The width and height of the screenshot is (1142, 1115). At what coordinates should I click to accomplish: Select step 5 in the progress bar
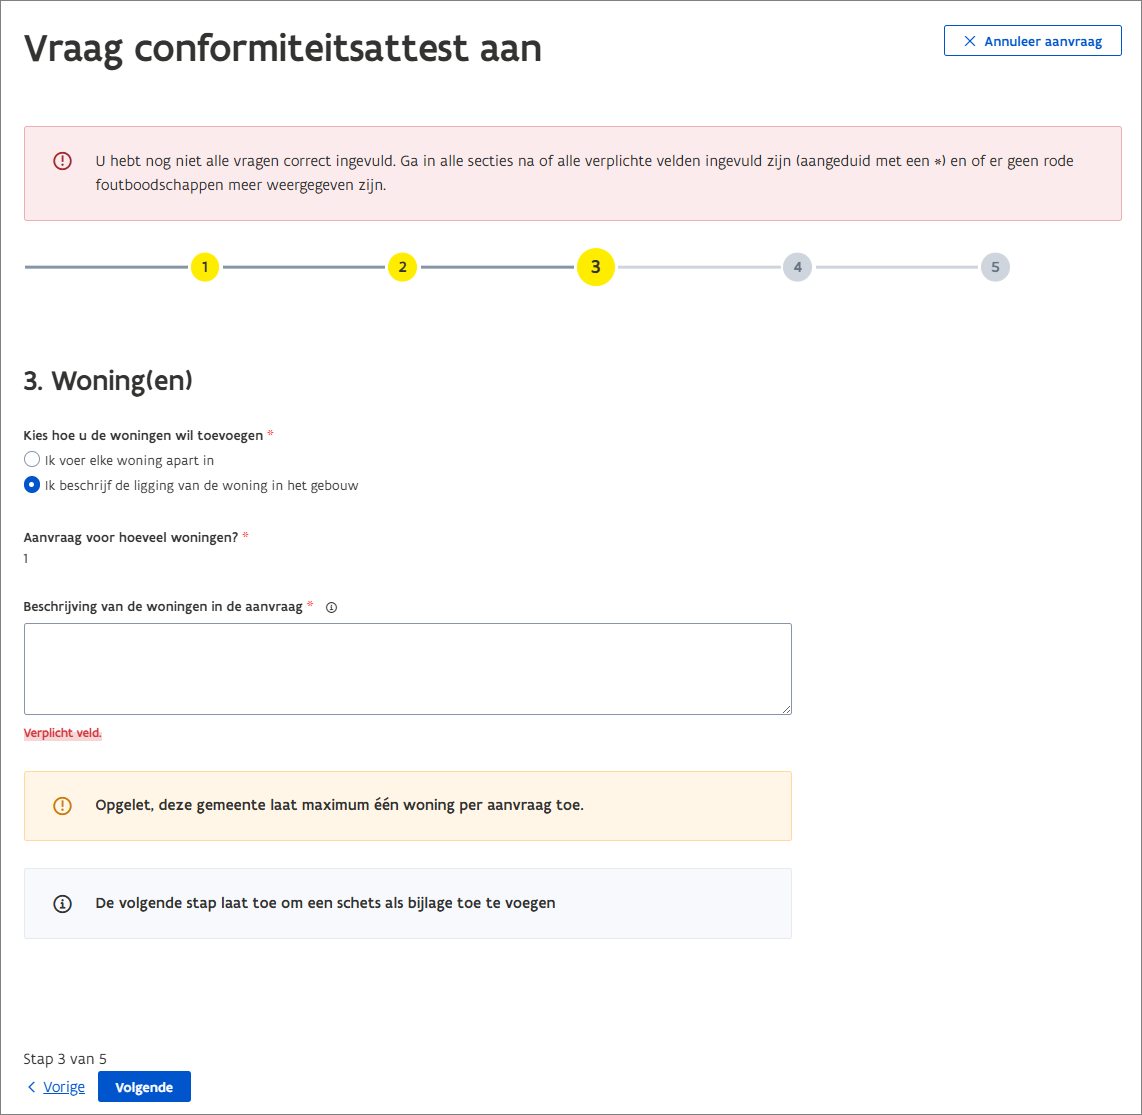click(x=995, y=267)
